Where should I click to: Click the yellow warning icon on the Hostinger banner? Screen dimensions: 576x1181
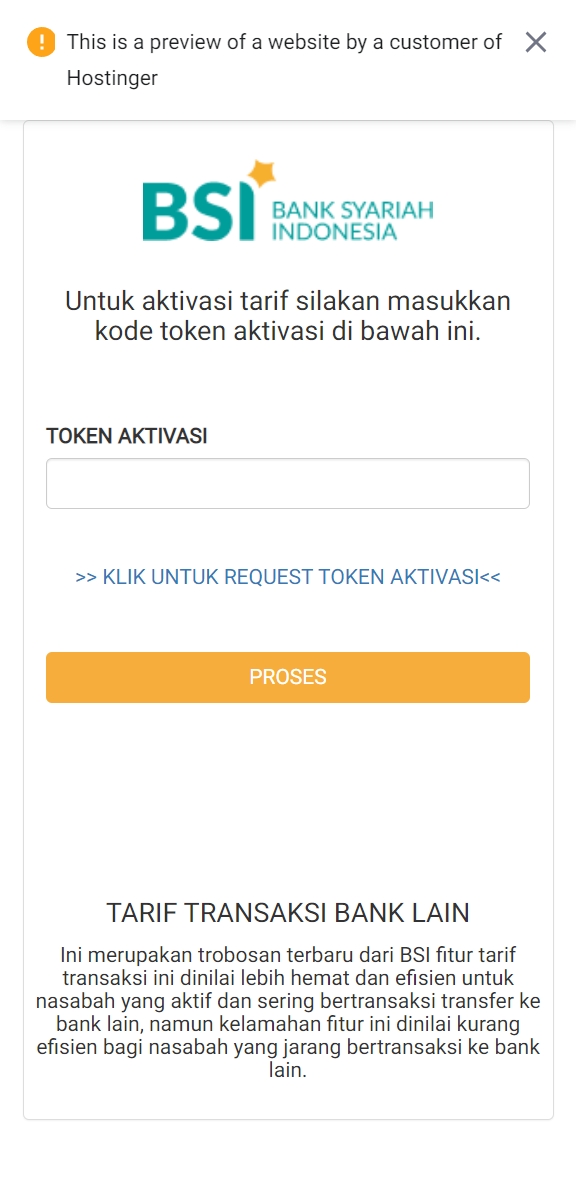(41, 42)
